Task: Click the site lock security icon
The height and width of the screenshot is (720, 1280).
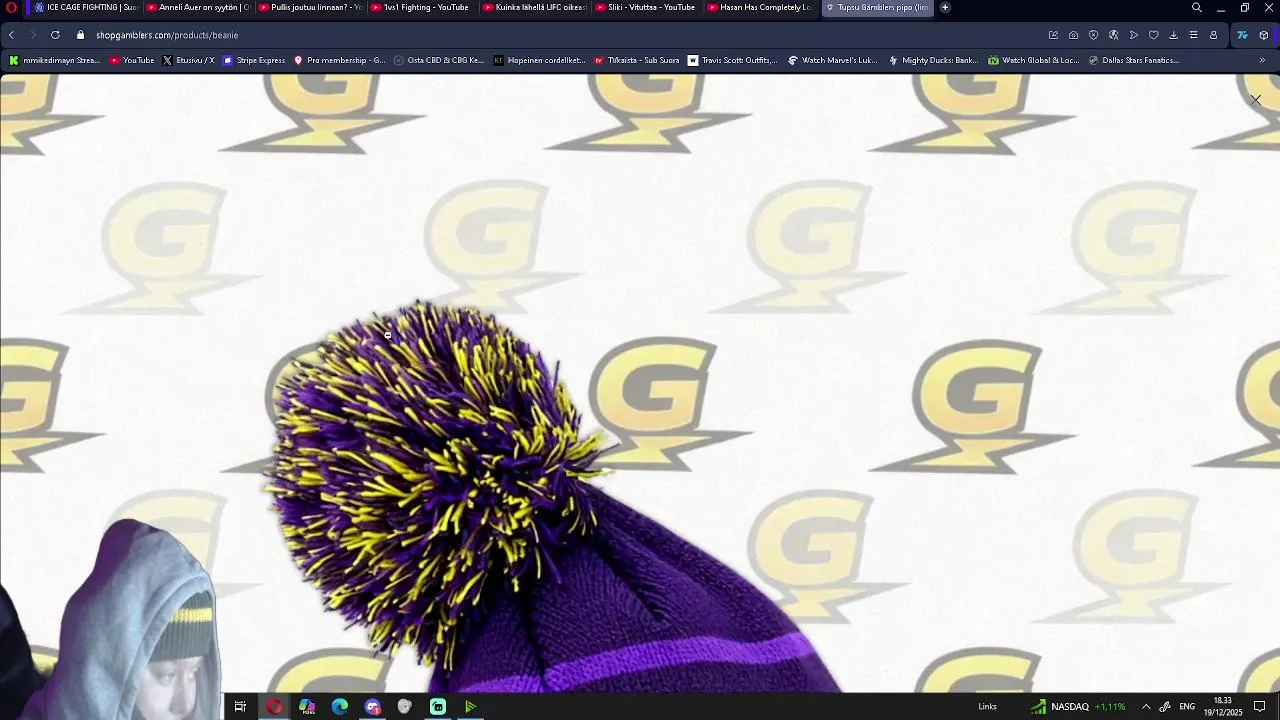Action: pyautogui.click(x=81, y=35)
